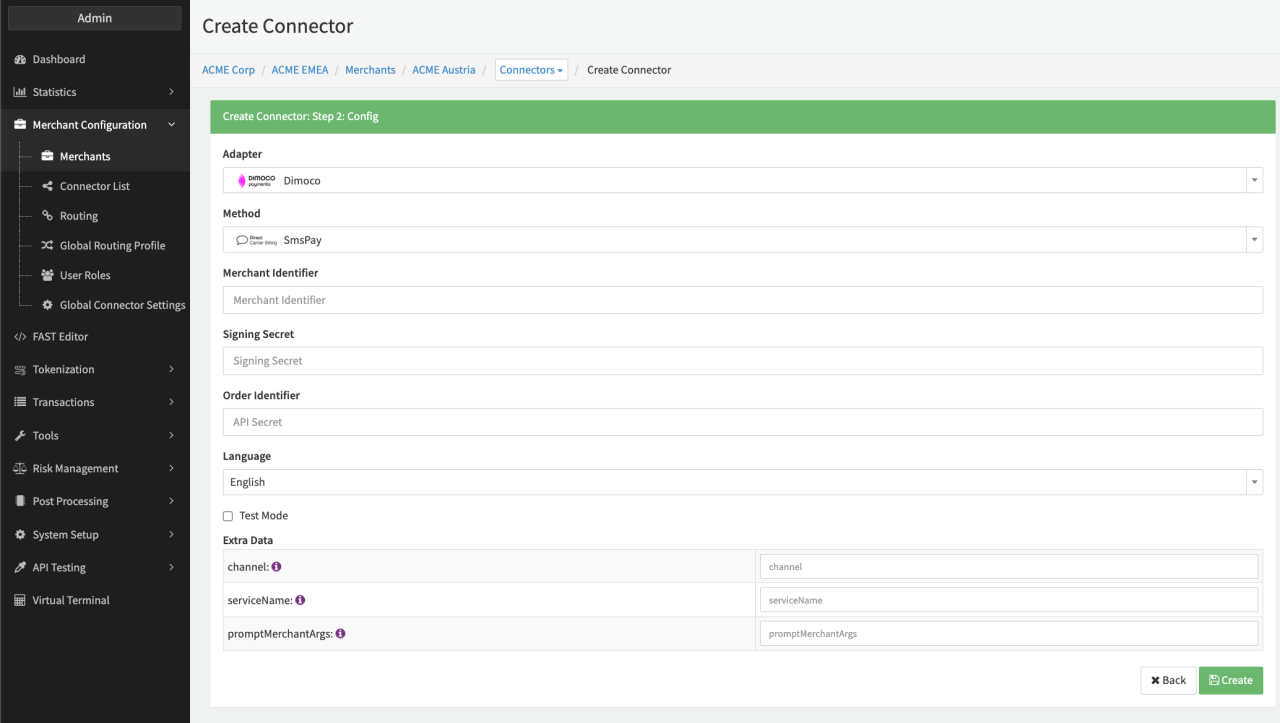Open the Adapter dropdown showing Dimoco
The width and height of the screenshot is (1280, 723).
[742, 181]
